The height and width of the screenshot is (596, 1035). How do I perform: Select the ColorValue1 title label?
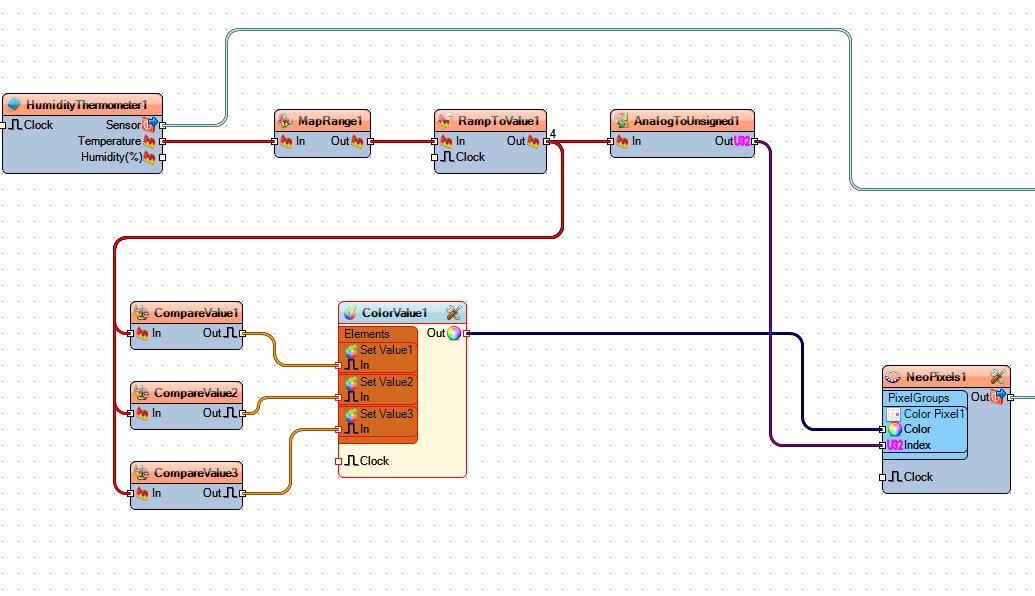click(x=395, y=313)
